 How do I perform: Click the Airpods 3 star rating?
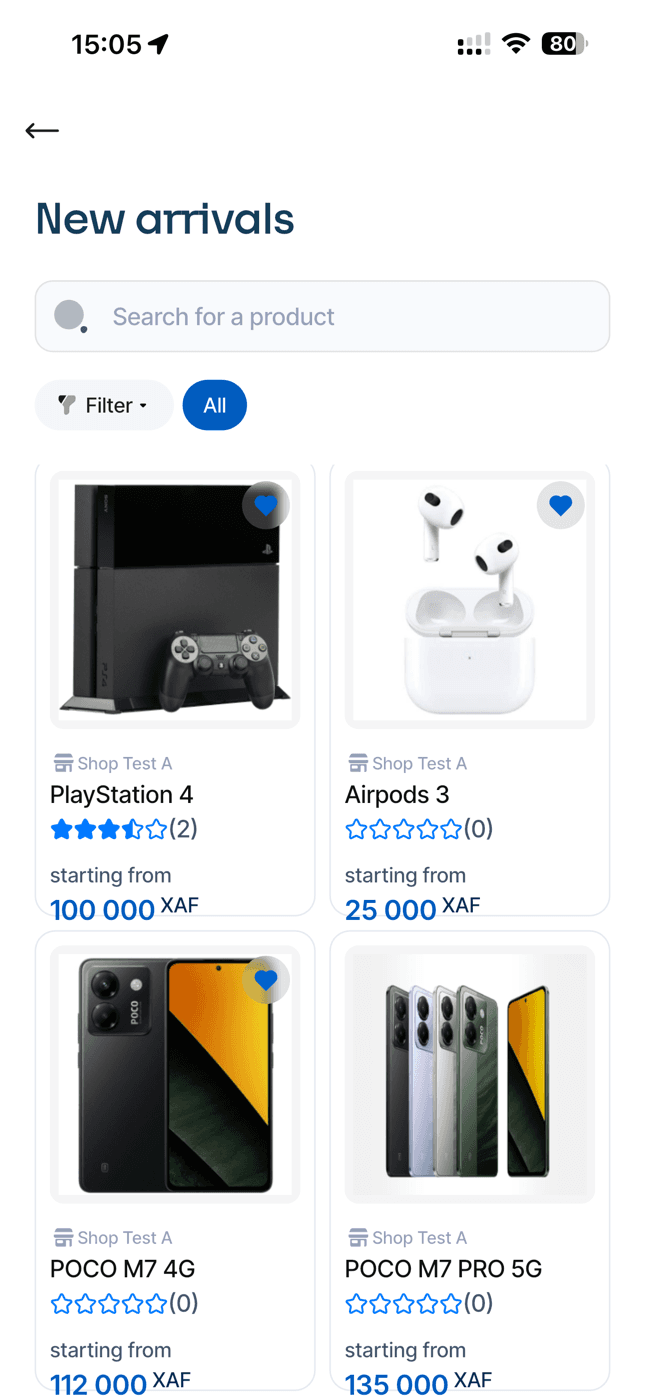(404, 829)
